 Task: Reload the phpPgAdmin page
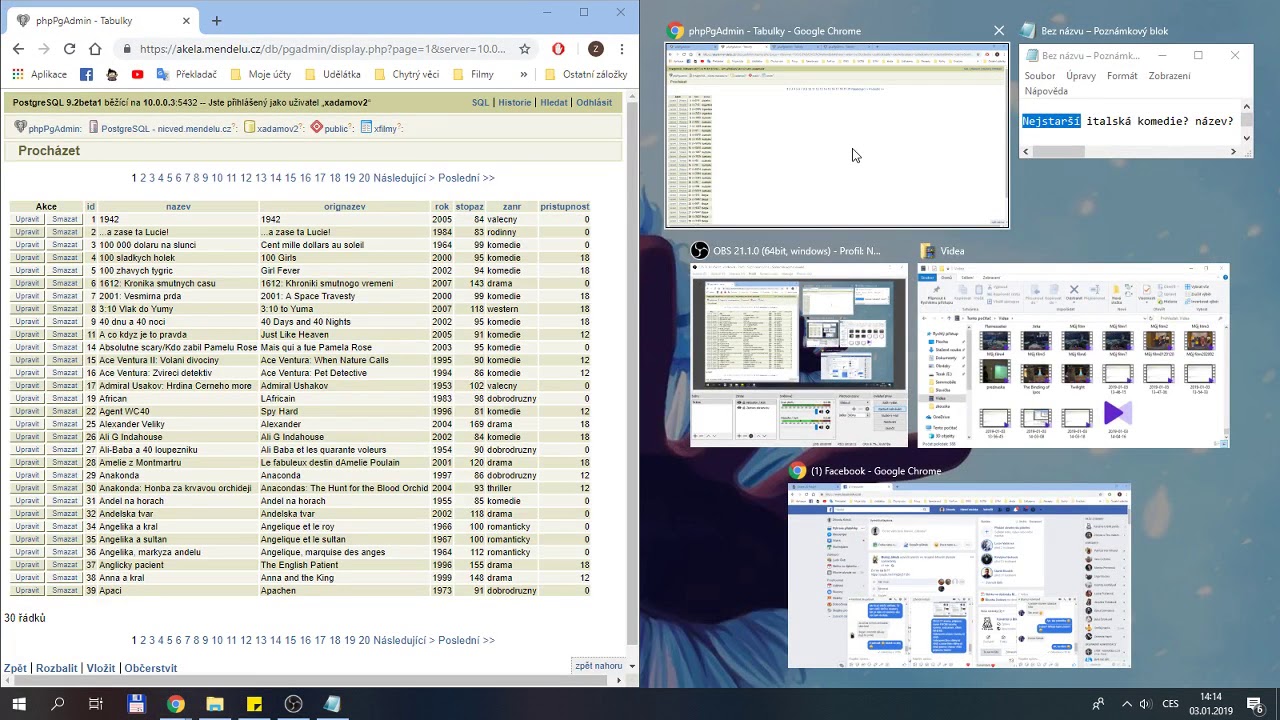pos(69,49)
